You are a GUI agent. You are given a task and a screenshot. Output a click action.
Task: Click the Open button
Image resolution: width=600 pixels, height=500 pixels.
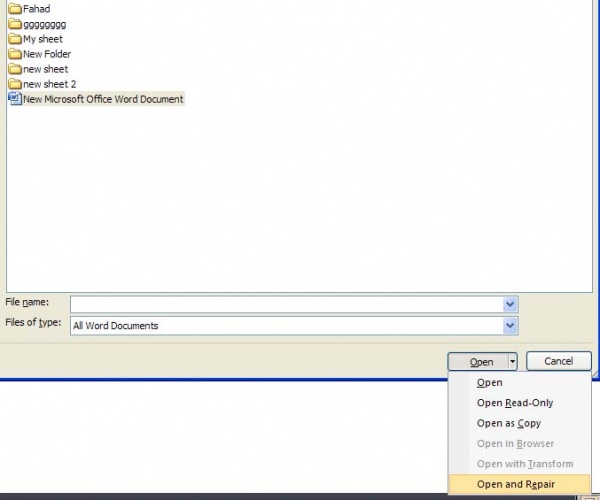pos(478,362)
